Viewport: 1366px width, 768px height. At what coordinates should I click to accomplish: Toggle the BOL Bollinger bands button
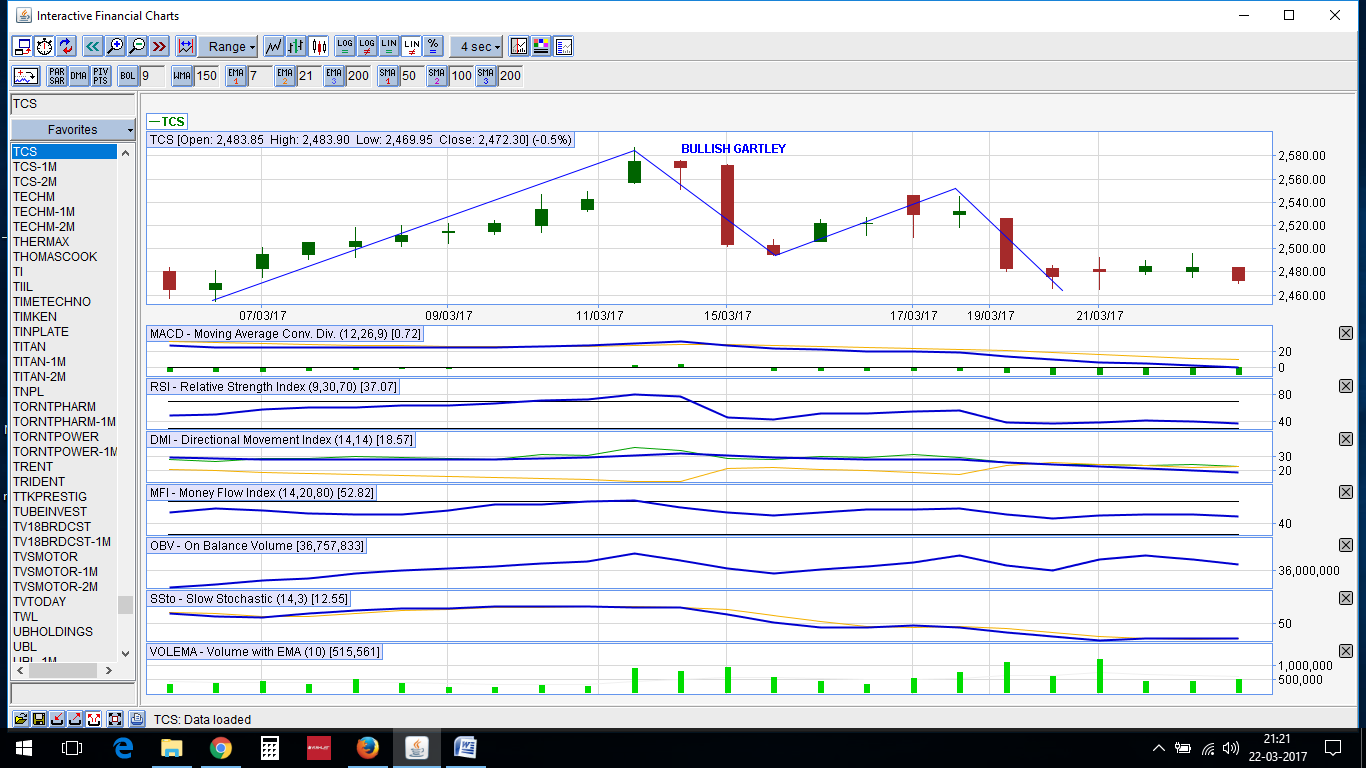pos(128,76)
